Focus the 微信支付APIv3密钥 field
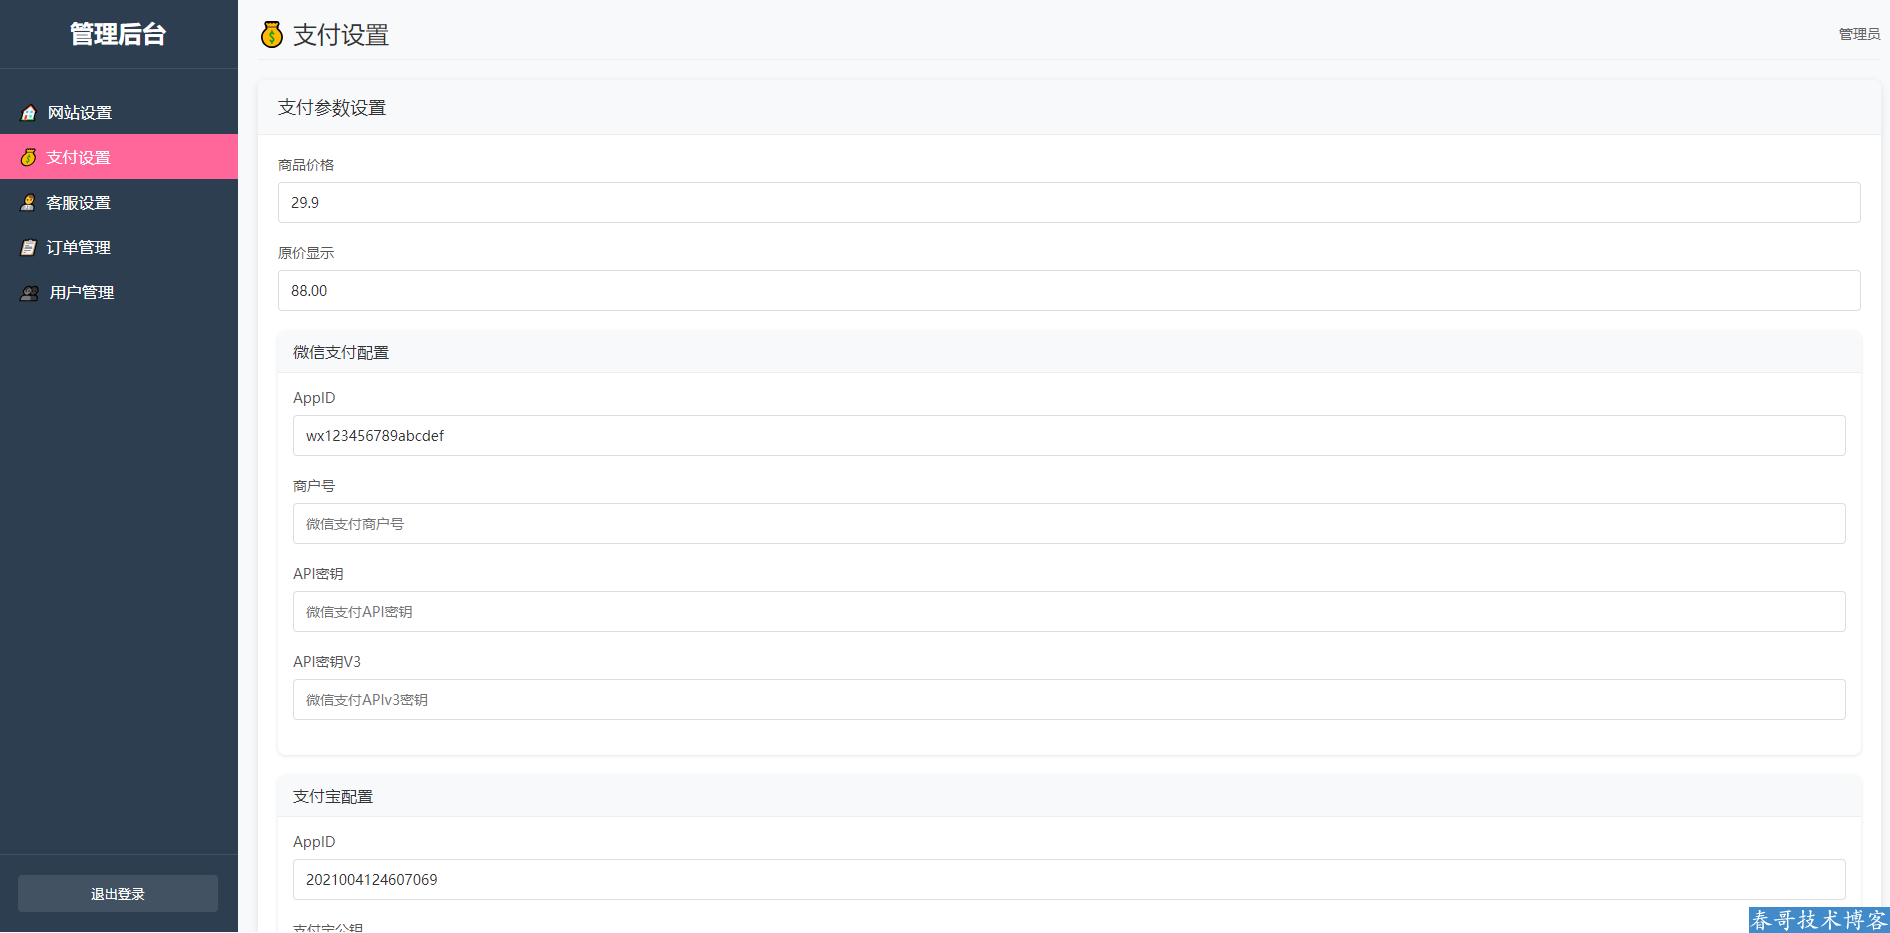 click(1068, 699)
